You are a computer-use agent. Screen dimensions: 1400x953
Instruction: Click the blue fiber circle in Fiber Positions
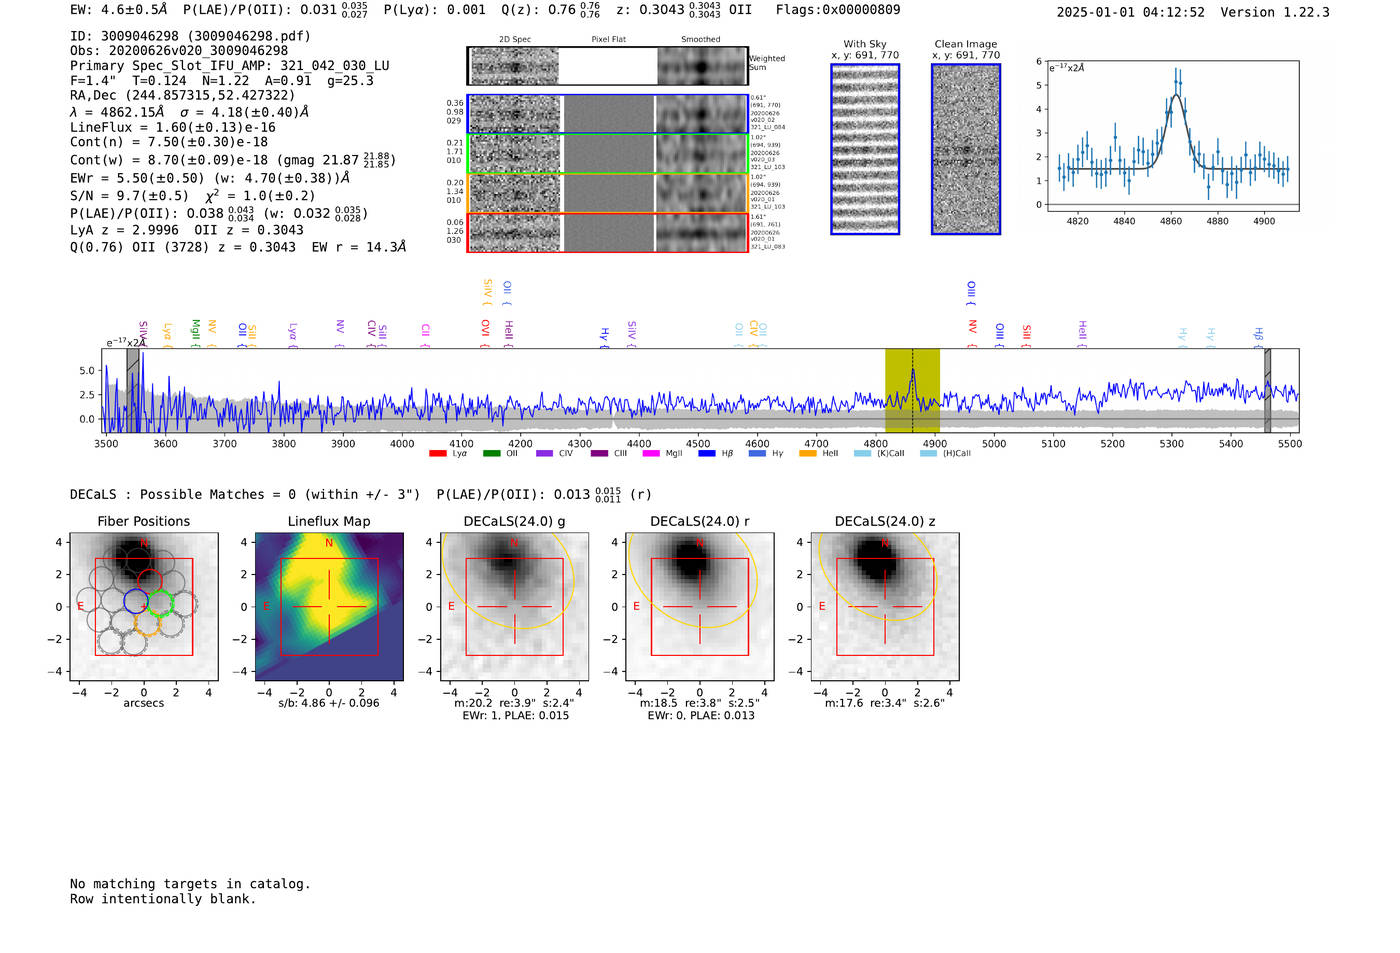[136, 601]
